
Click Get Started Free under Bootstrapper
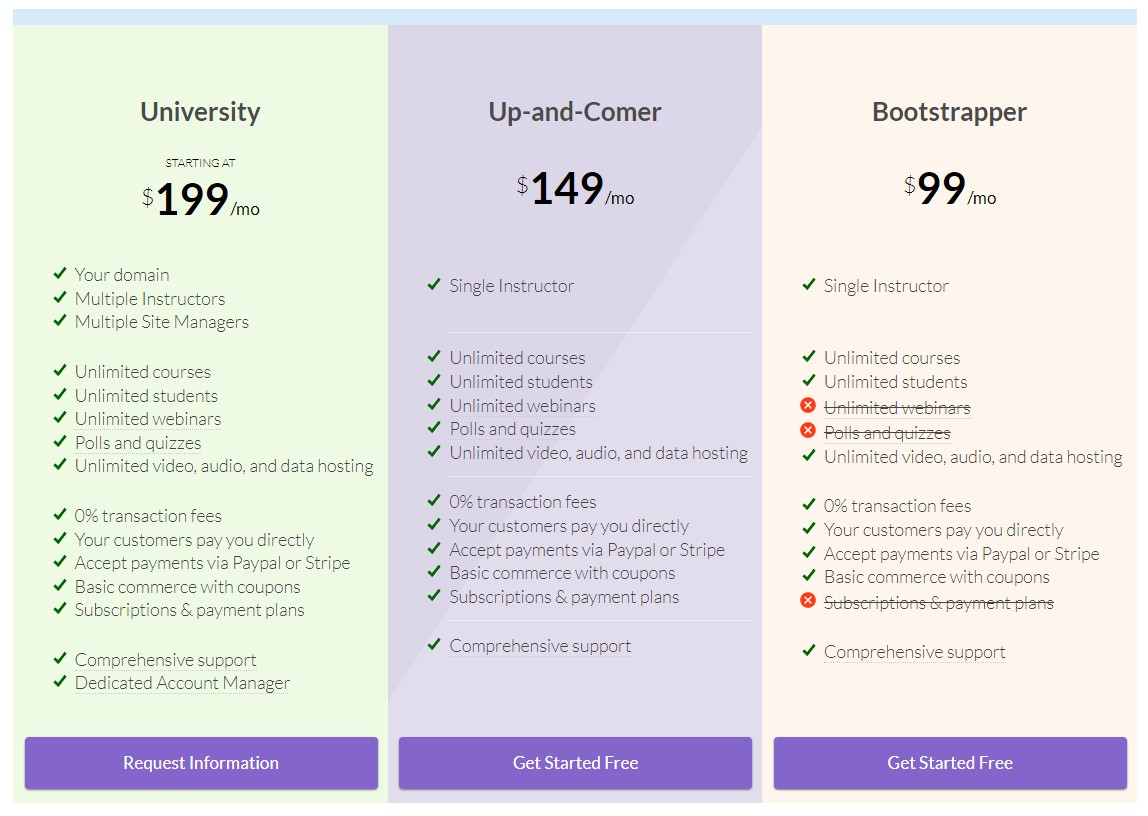(950, 763)
